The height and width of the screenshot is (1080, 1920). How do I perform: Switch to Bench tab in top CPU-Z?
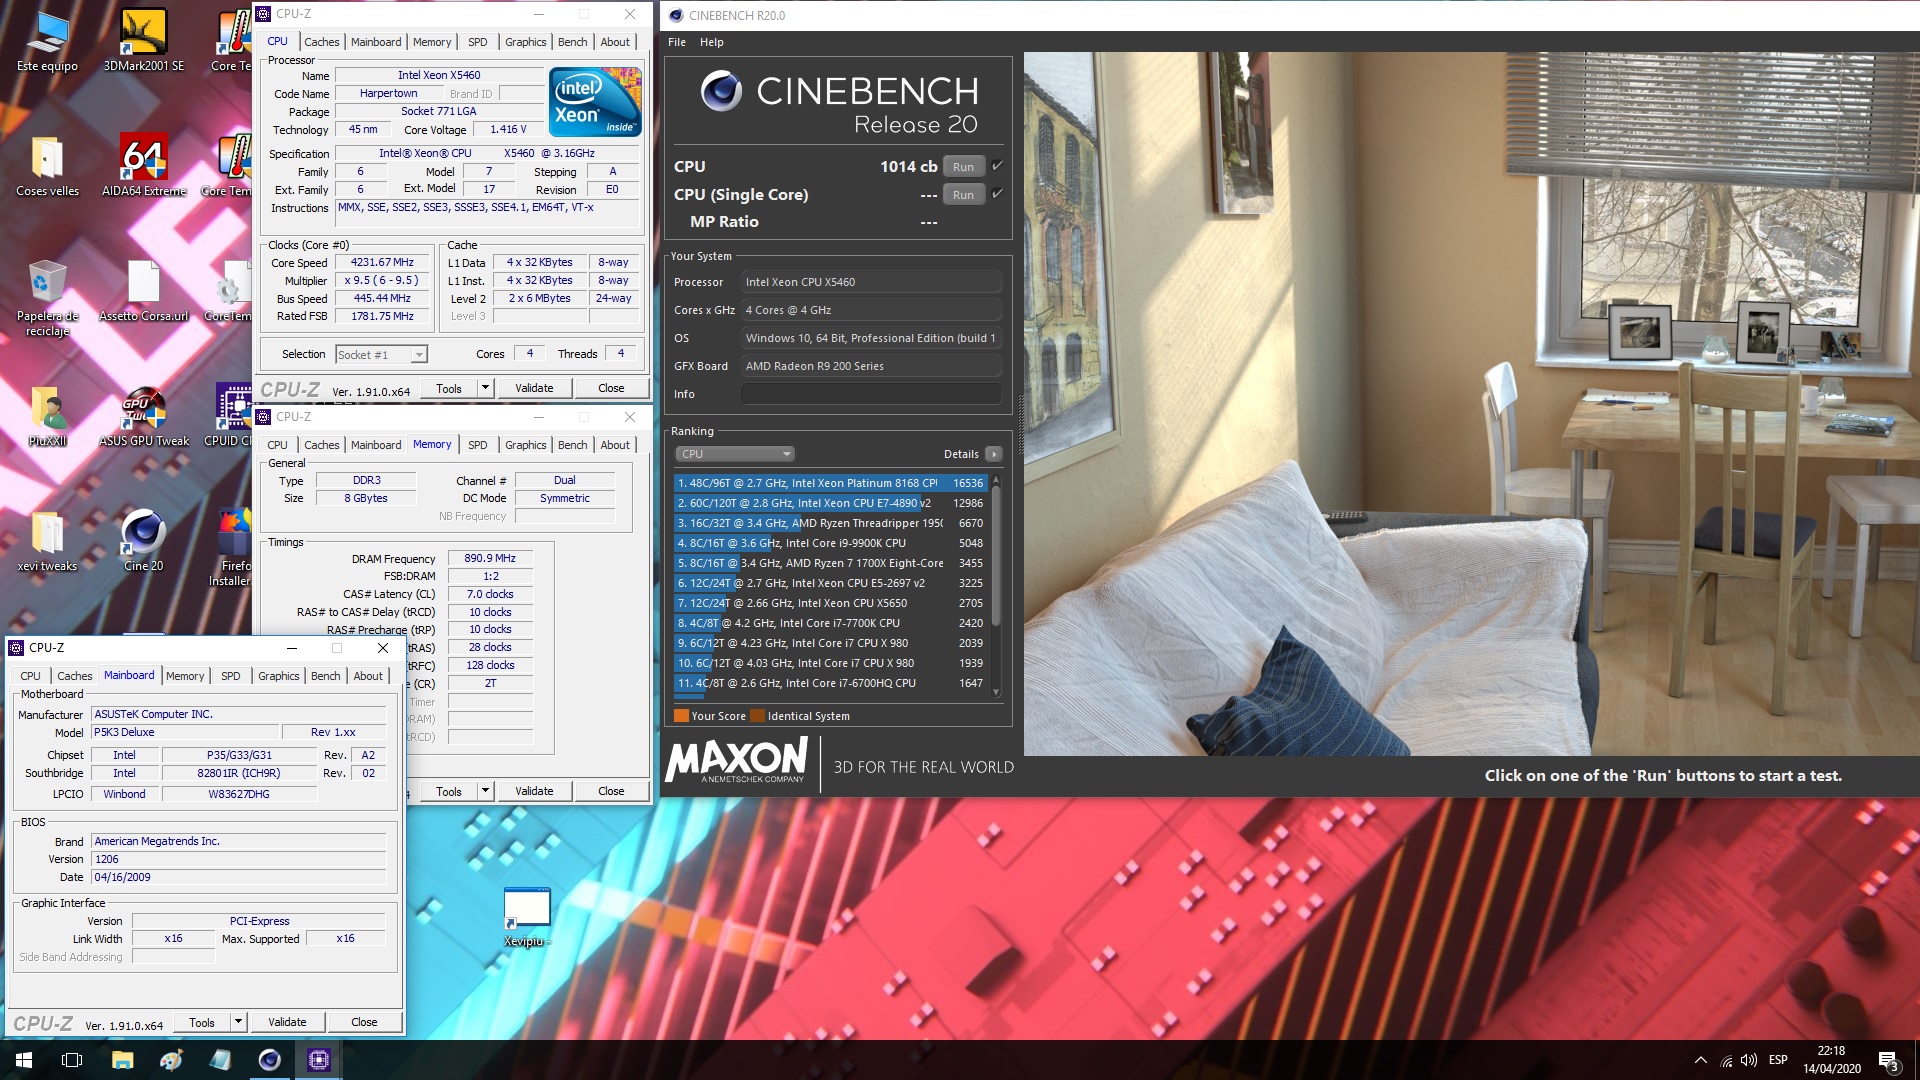pyautogui.click(x=572, y=42)
